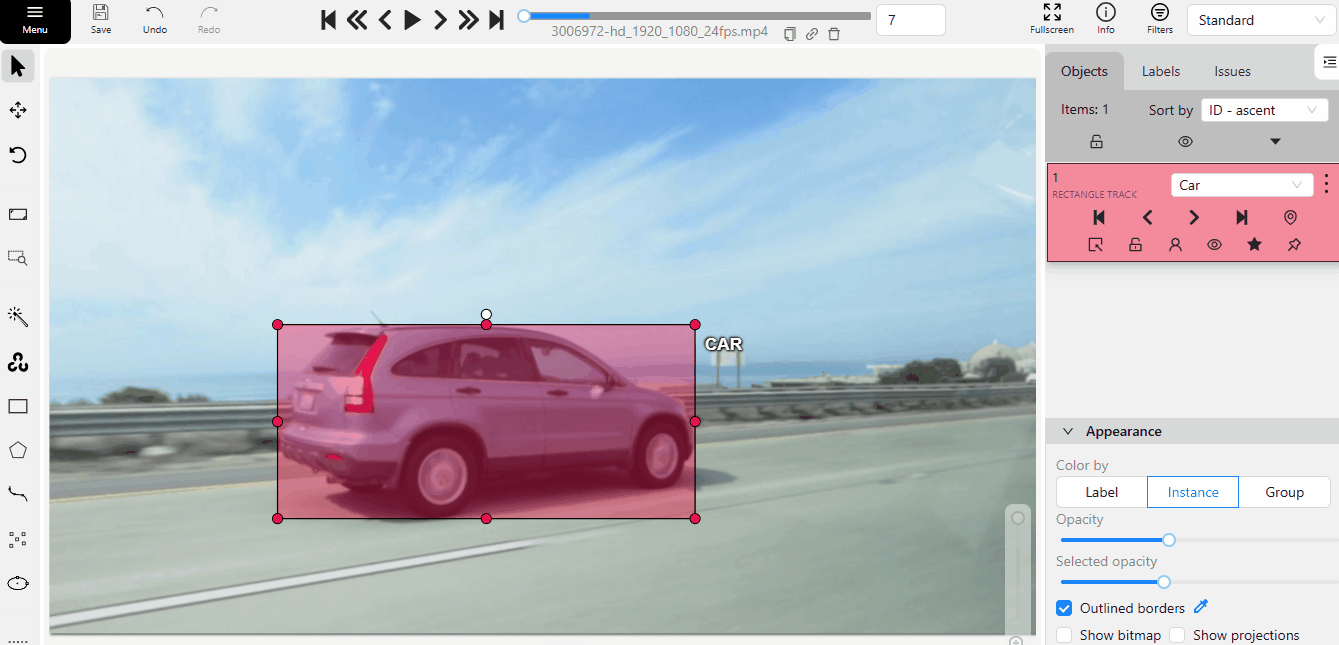Select the Draw rectangle tool
1339x645 pixels.
(x=18, y=406)
